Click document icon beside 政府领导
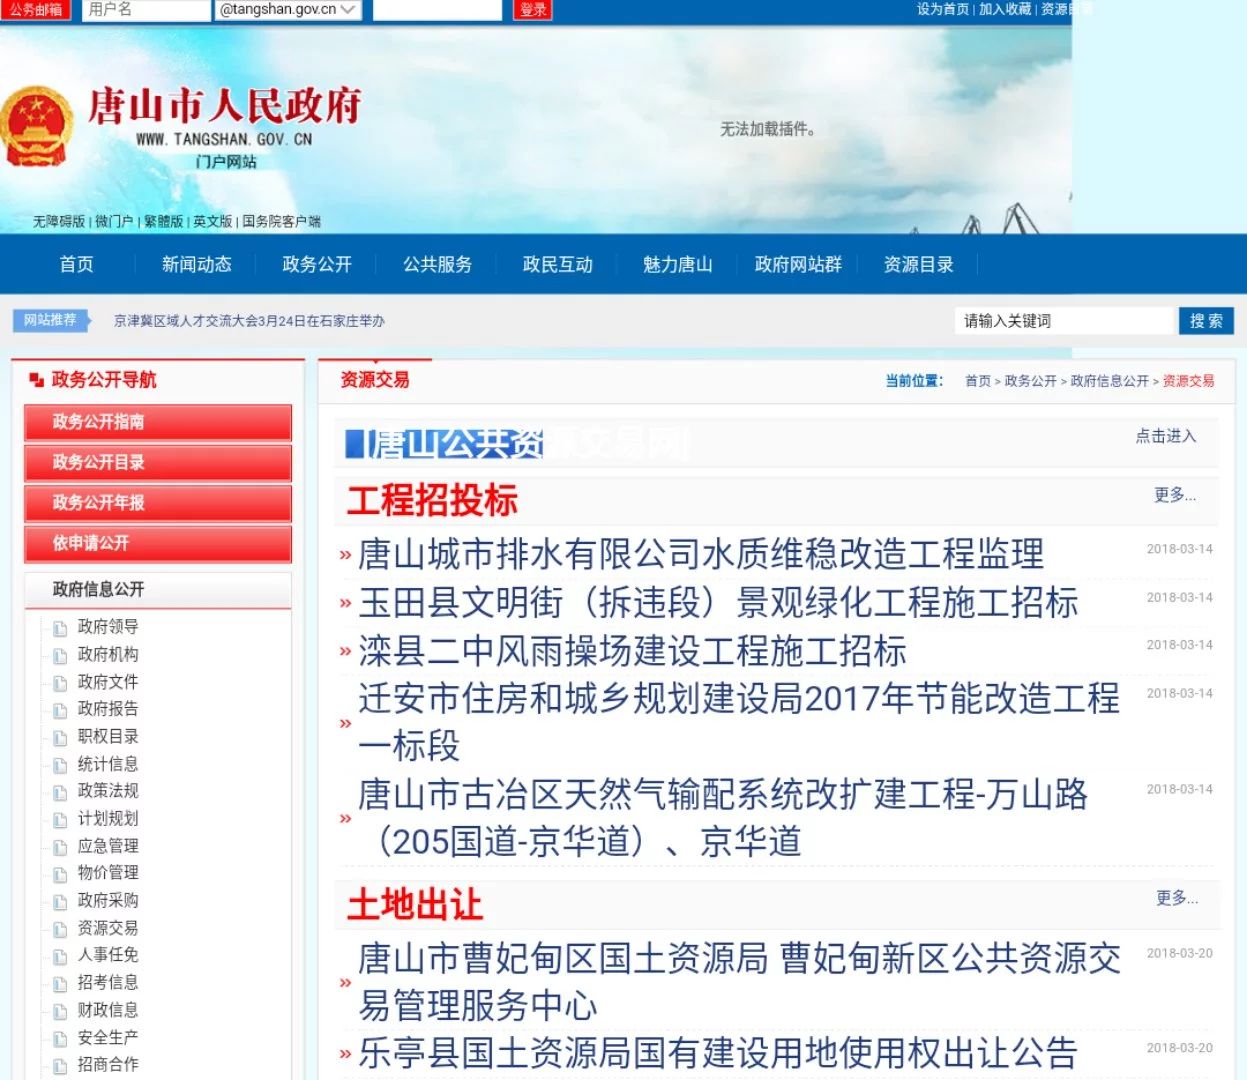This screenshot has height=1080, width=1247. (x=60, y=628)
